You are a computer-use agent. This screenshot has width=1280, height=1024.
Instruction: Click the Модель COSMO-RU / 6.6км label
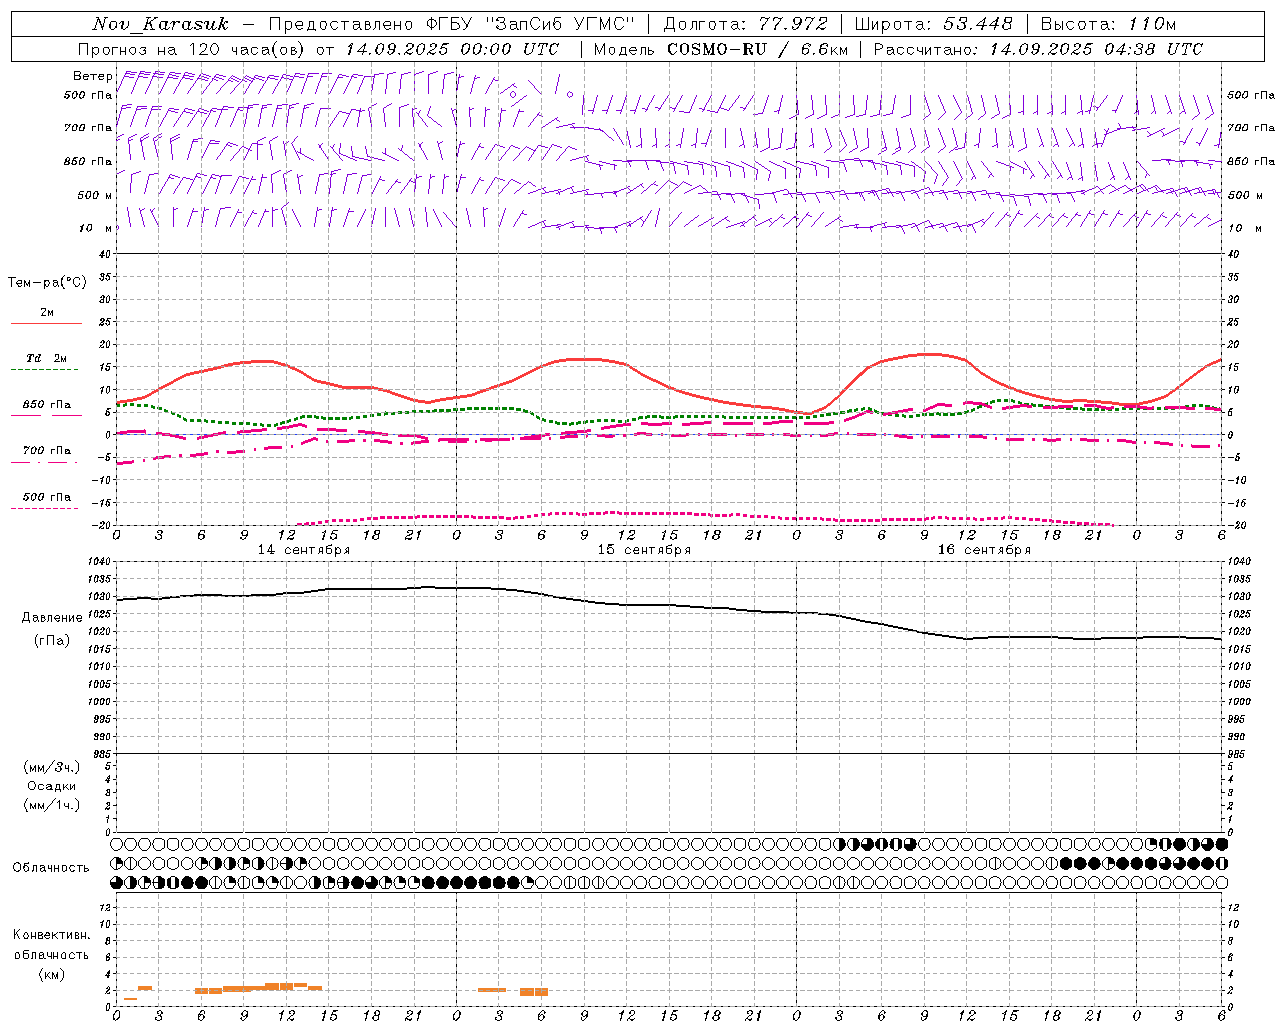[x=721, y=49]
